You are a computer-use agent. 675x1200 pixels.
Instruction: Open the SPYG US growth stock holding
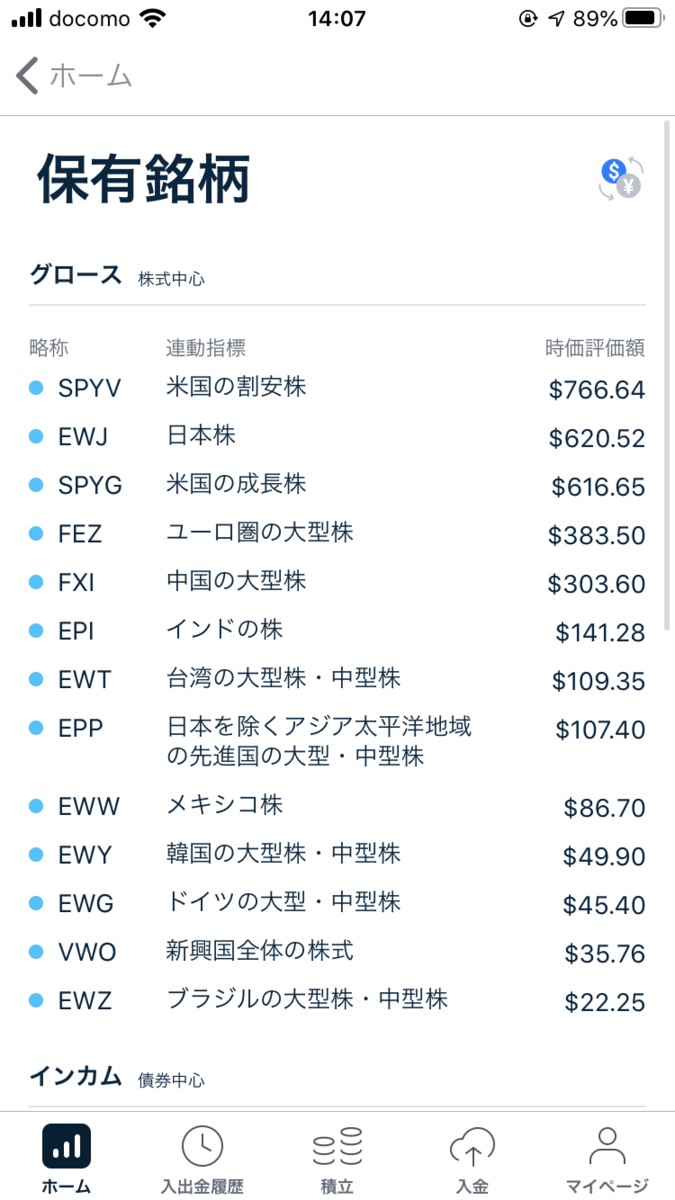pyautogui.click(x=337, y=486)
